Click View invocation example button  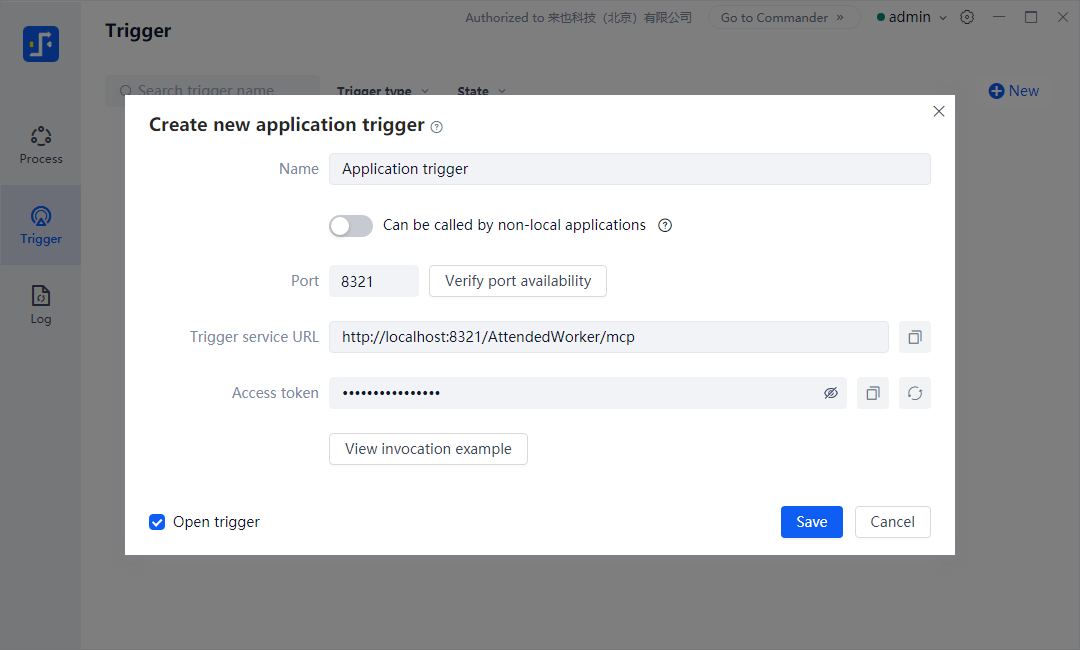click(x=428, y=449)
